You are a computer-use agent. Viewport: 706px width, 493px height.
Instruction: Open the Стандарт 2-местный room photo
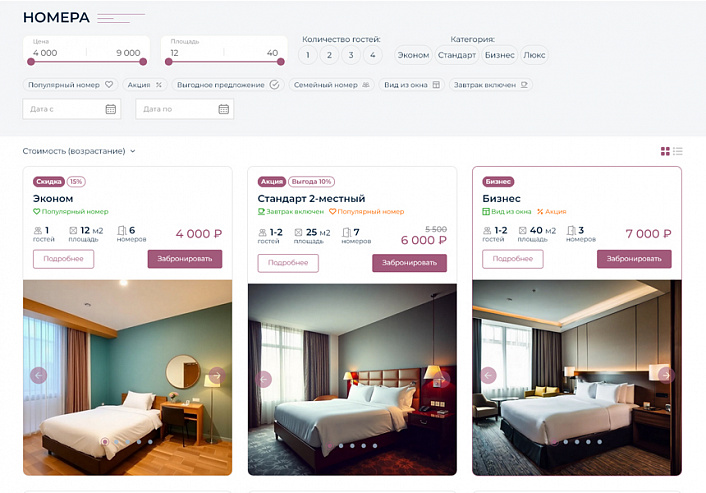click(352, 379)
